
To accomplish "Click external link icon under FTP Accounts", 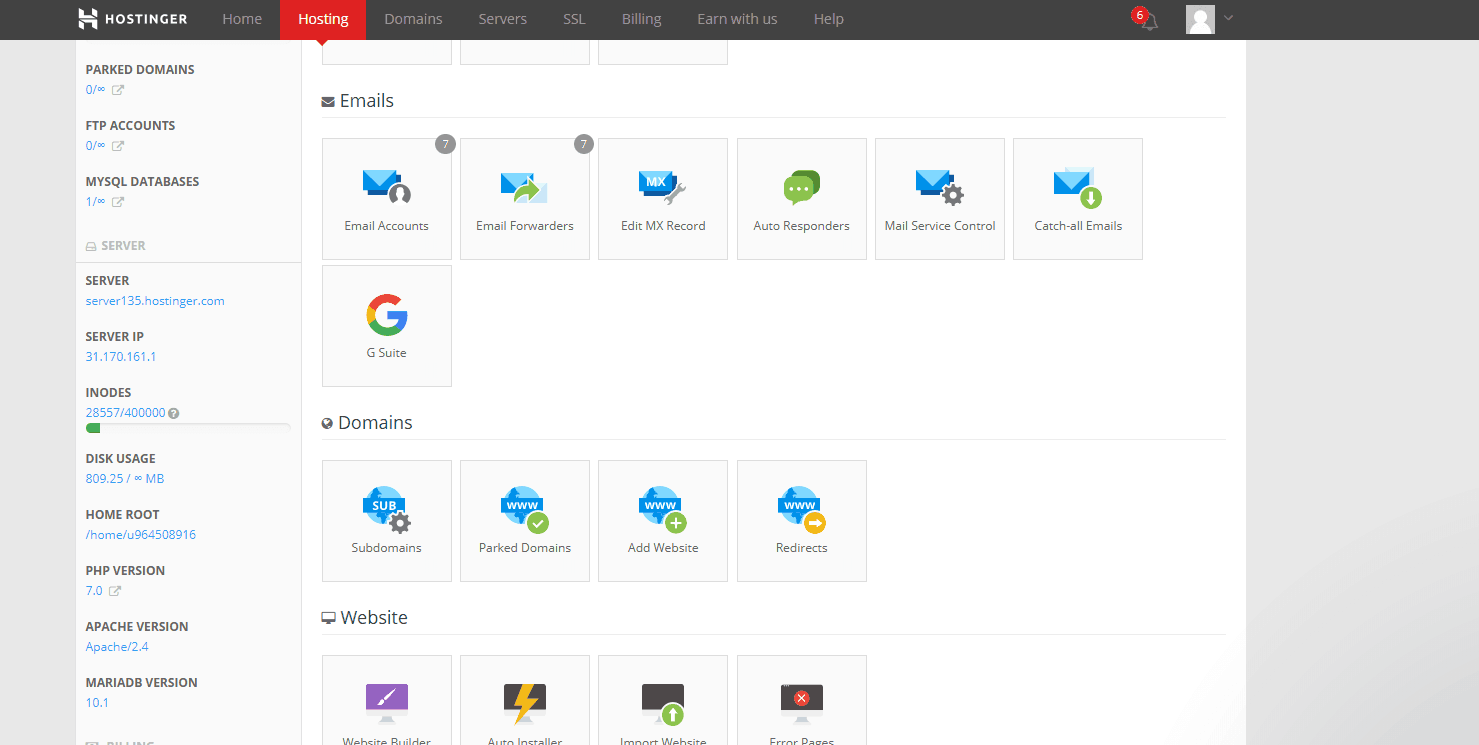I will pos(117,146).
